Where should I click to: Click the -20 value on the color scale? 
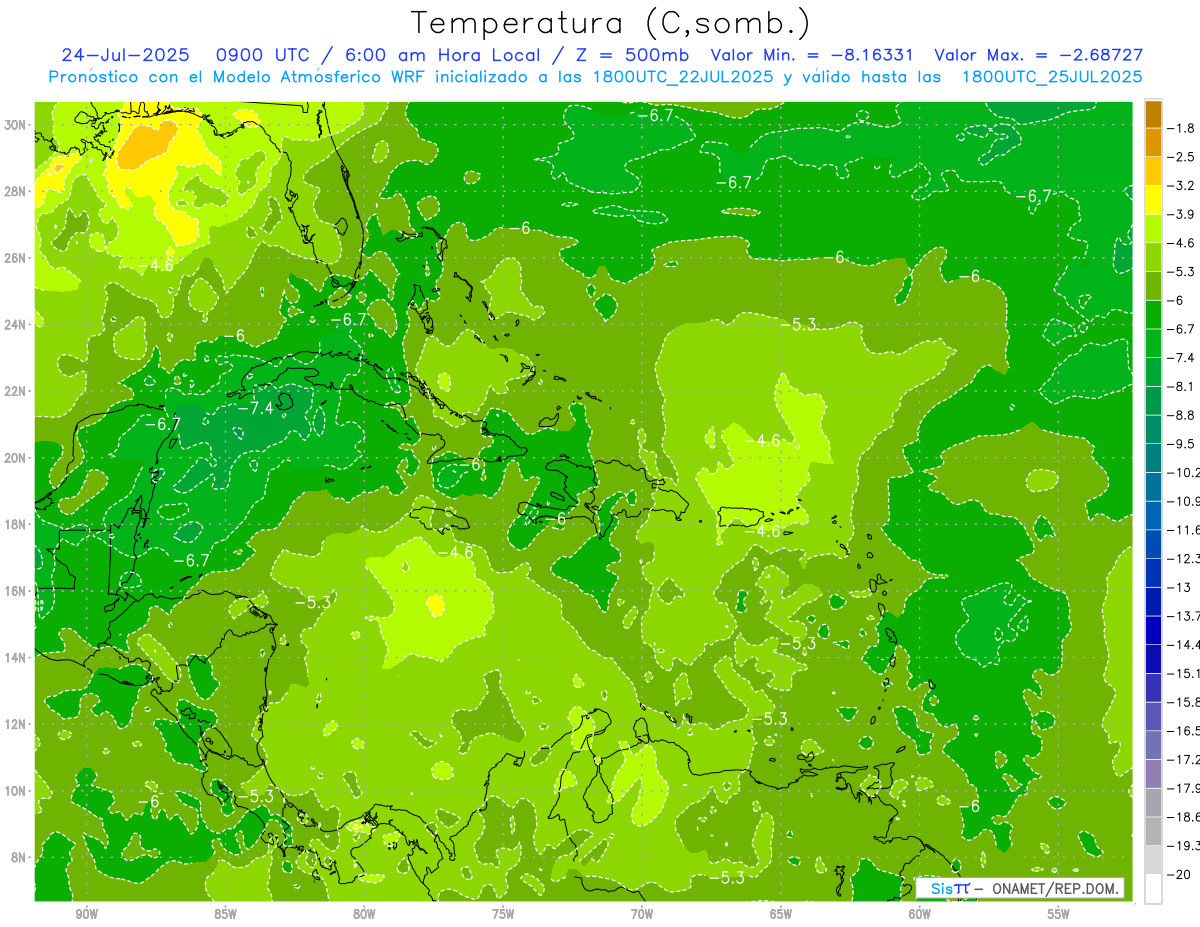pos(1180,874)
